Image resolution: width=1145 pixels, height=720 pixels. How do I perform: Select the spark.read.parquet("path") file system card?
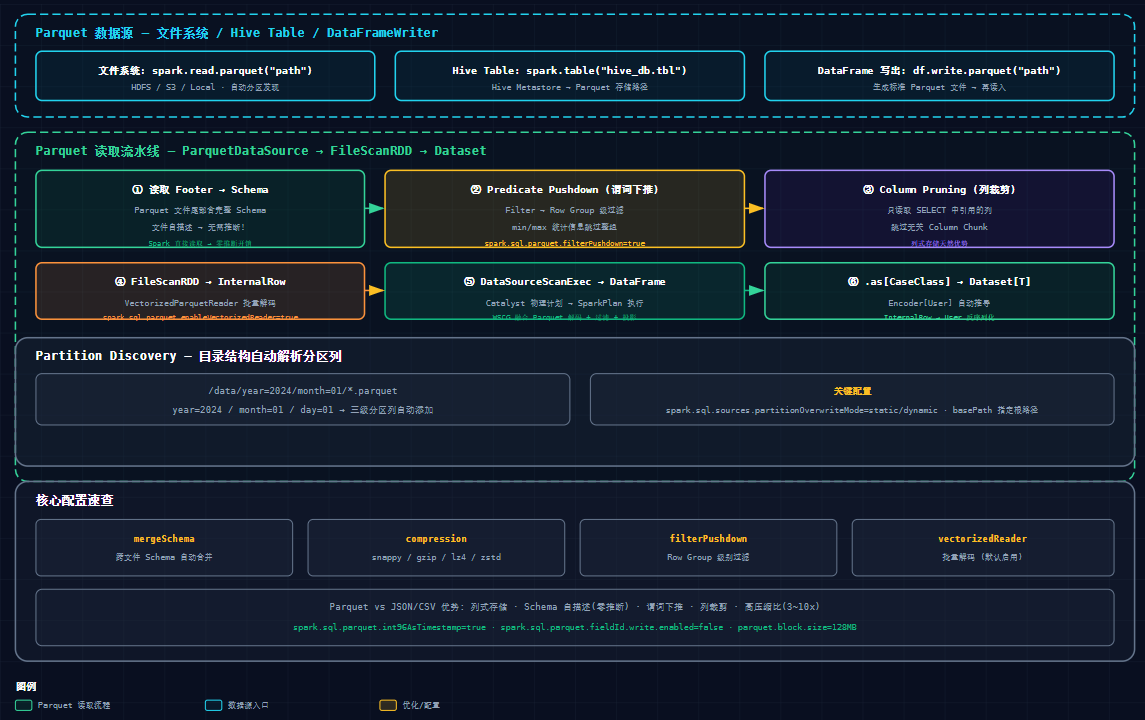click(205, 76)
